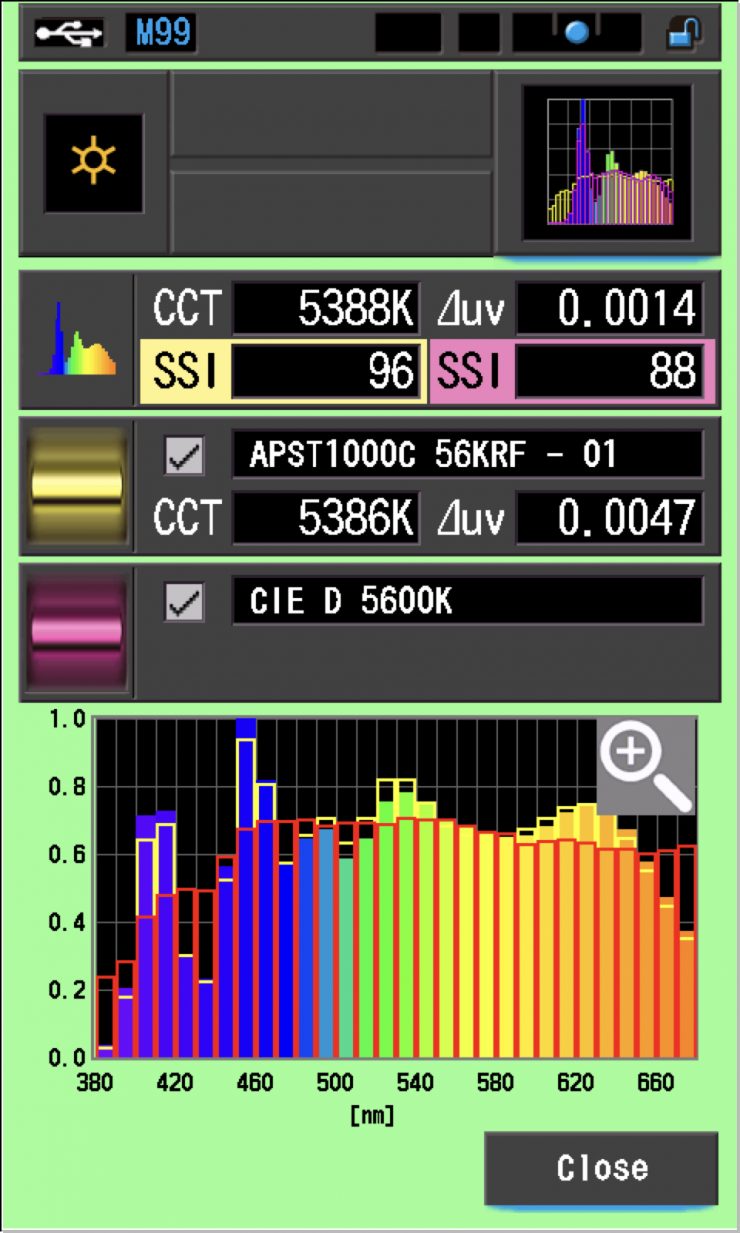
Task: Tap the rainbow spectrum icon beside CCT
Action: click(77, 340)
